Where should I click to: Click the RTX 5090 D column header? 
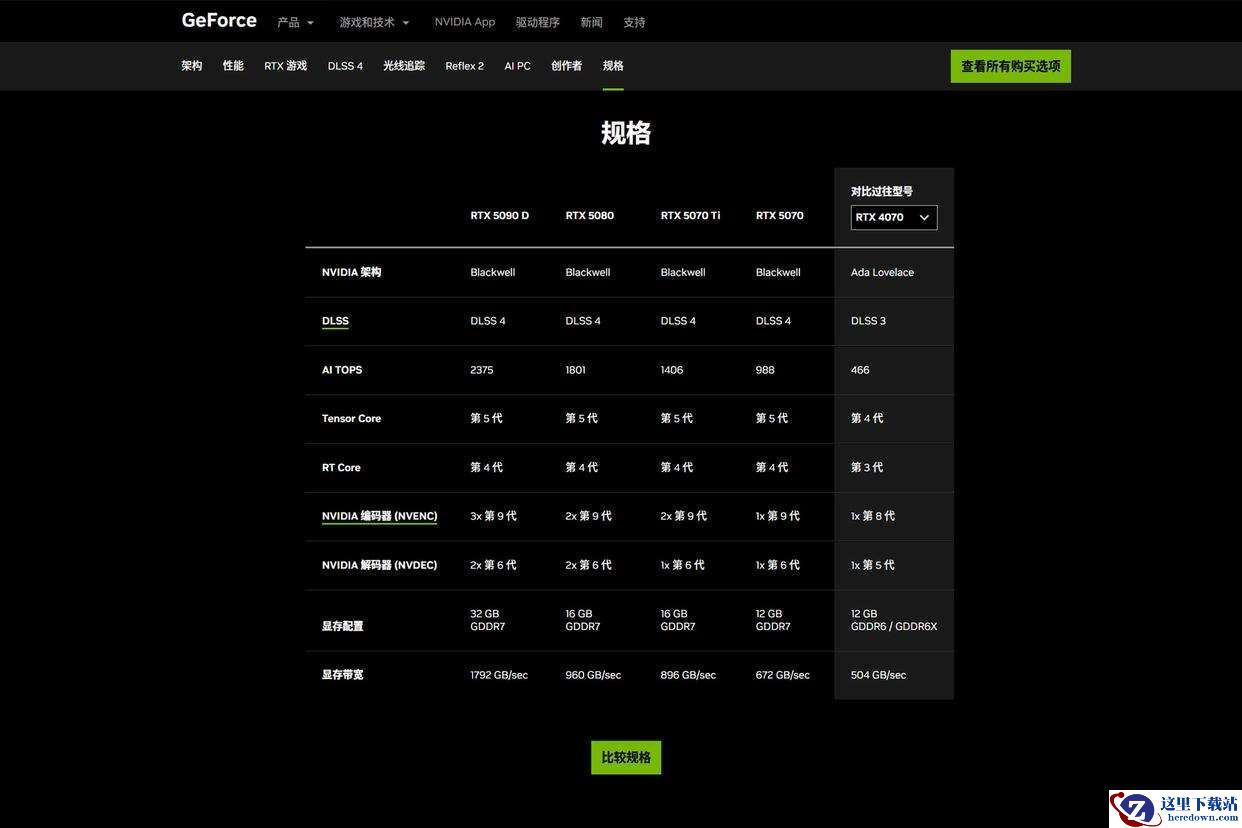click(499, 215)
